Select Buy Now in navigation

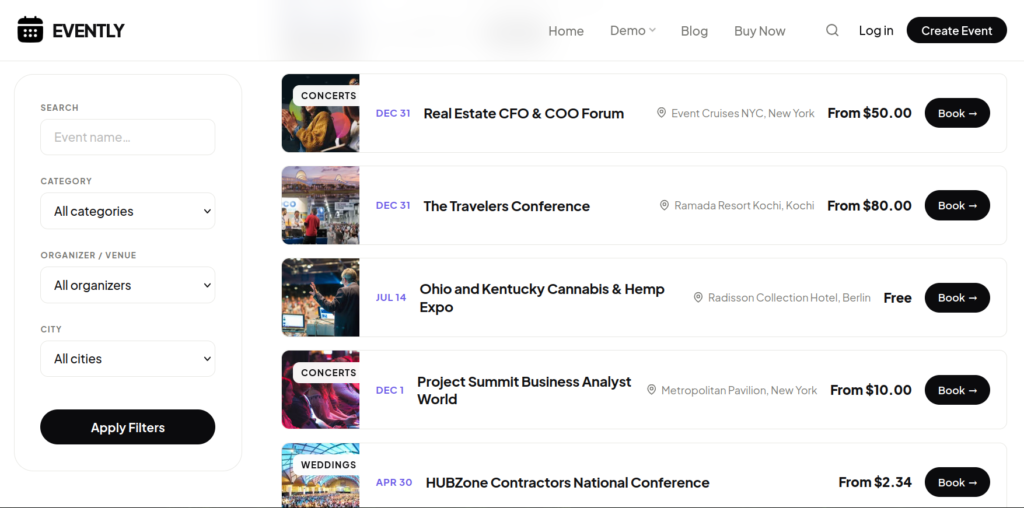pos(760,31)
